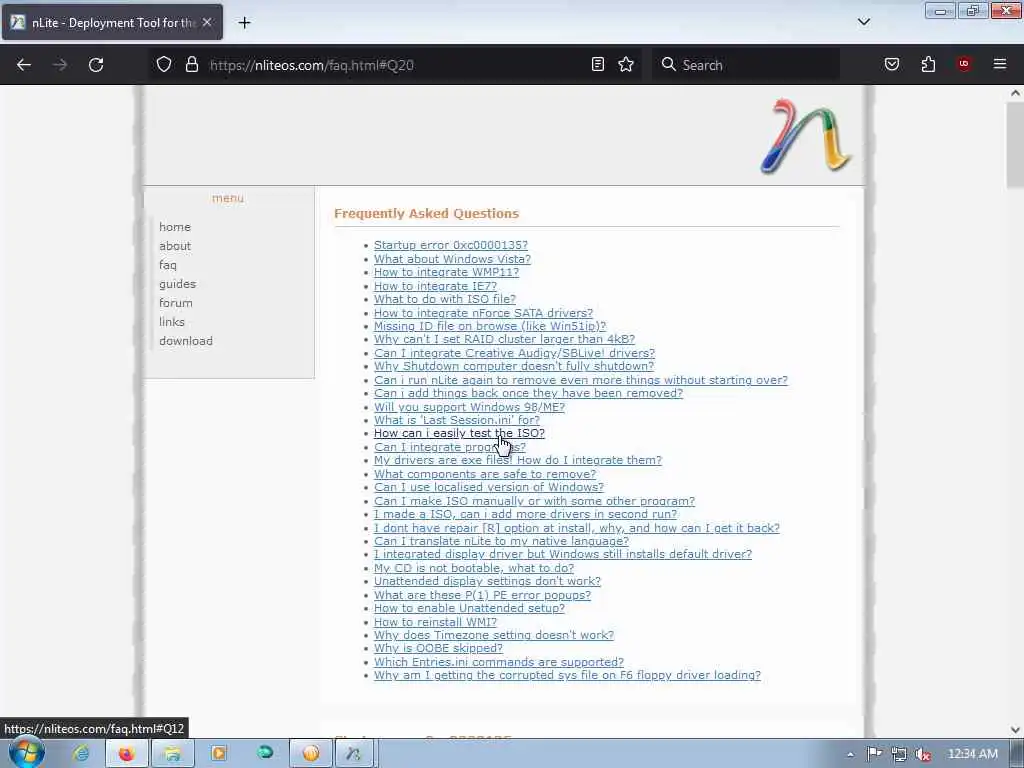
Task: Reload the current page
Action: point(96,65)
